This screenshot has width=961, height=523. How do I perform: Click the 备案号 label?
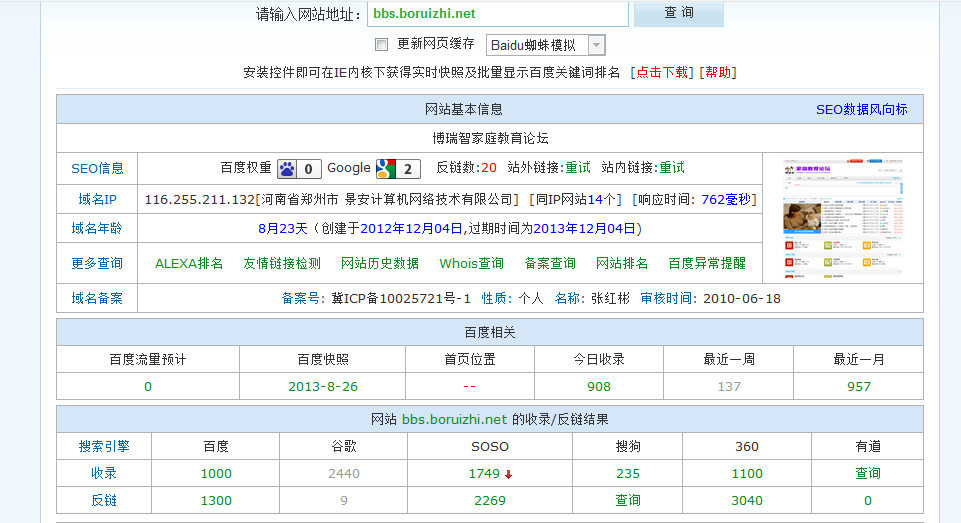click(x=303, y=299)
